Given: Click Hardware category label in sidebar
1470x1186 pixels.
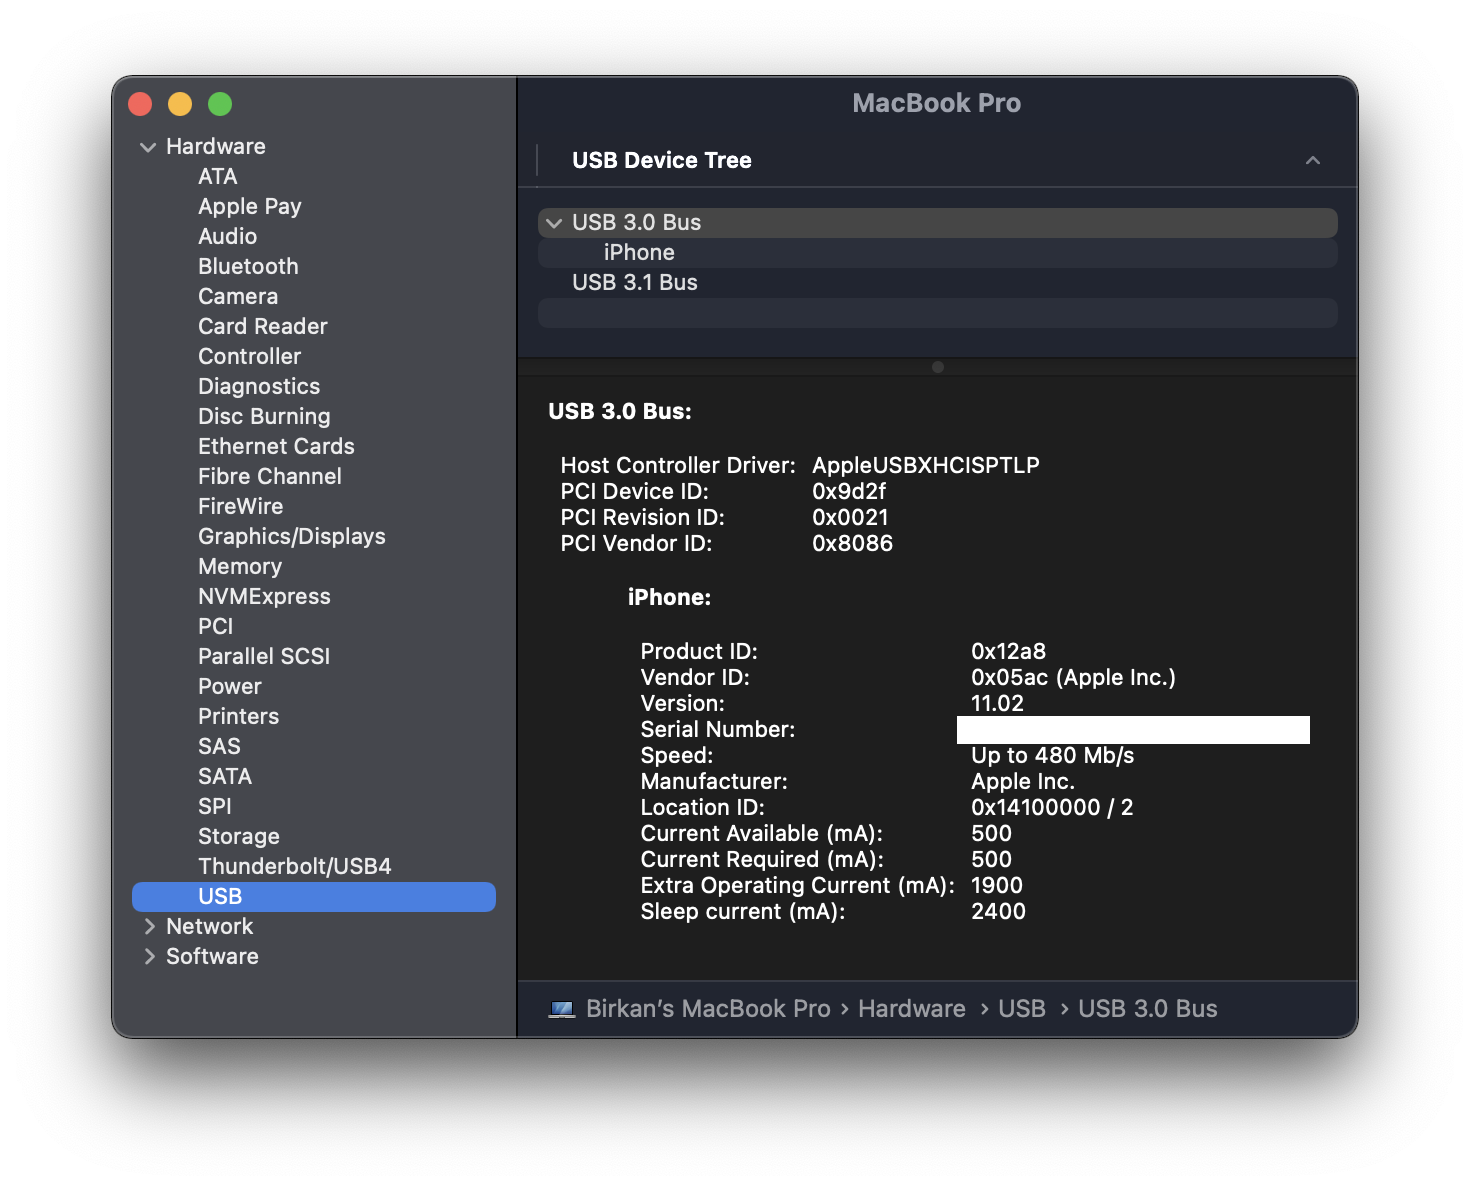Looking at the screenshot, I should 216,146.
